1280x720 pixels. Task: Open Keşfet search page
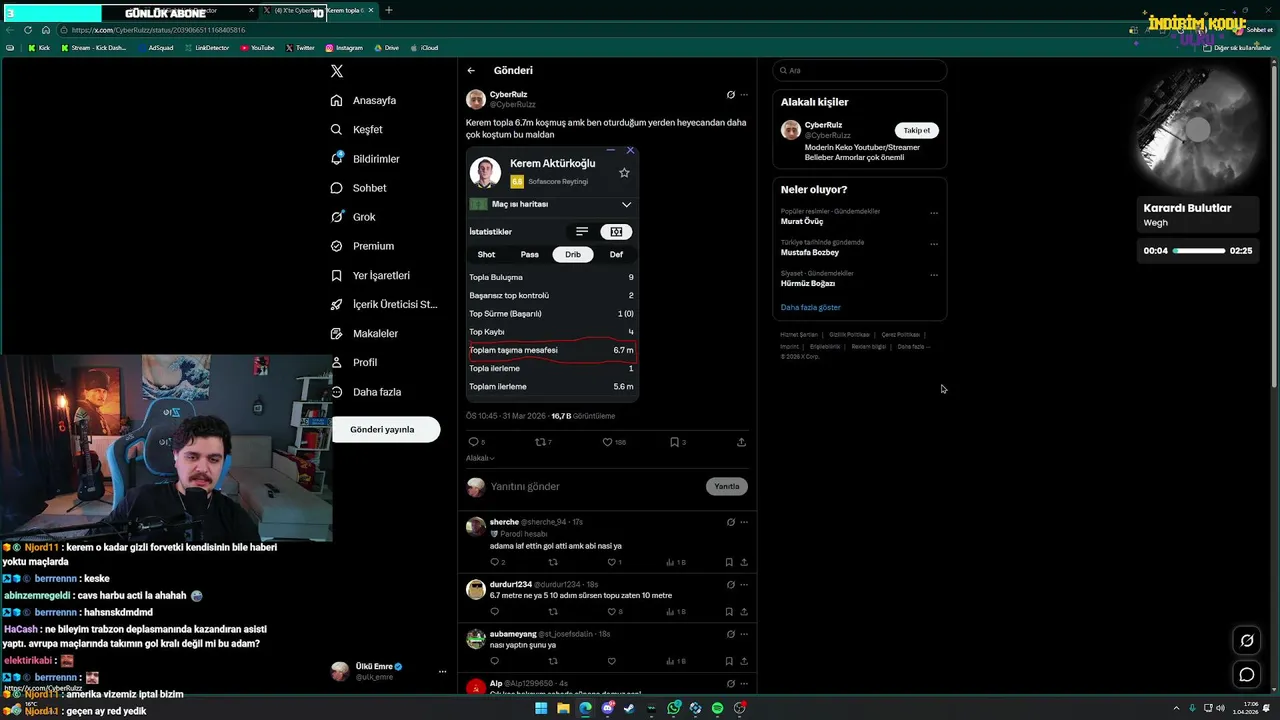[357, 129]
